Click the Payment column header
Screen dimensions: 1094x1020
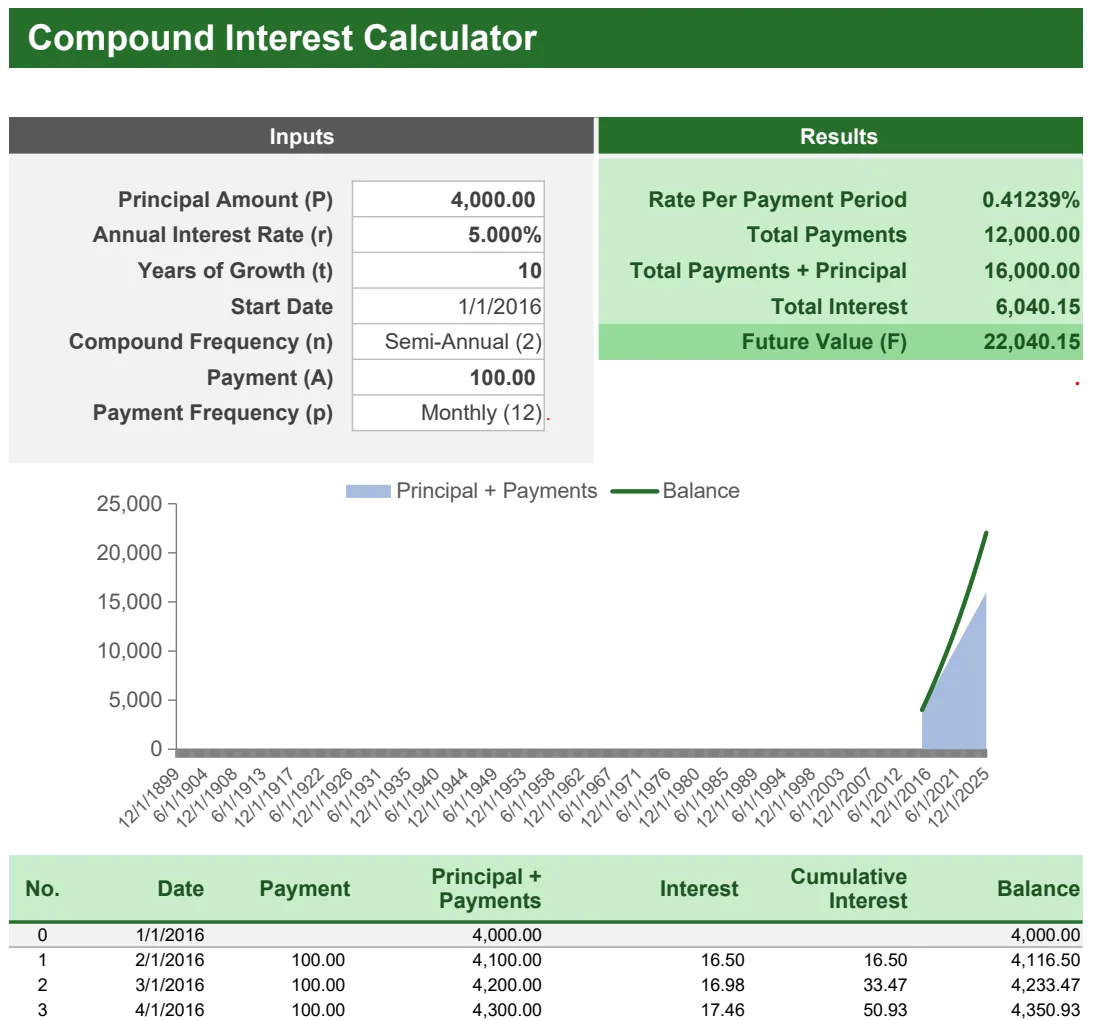305,888
